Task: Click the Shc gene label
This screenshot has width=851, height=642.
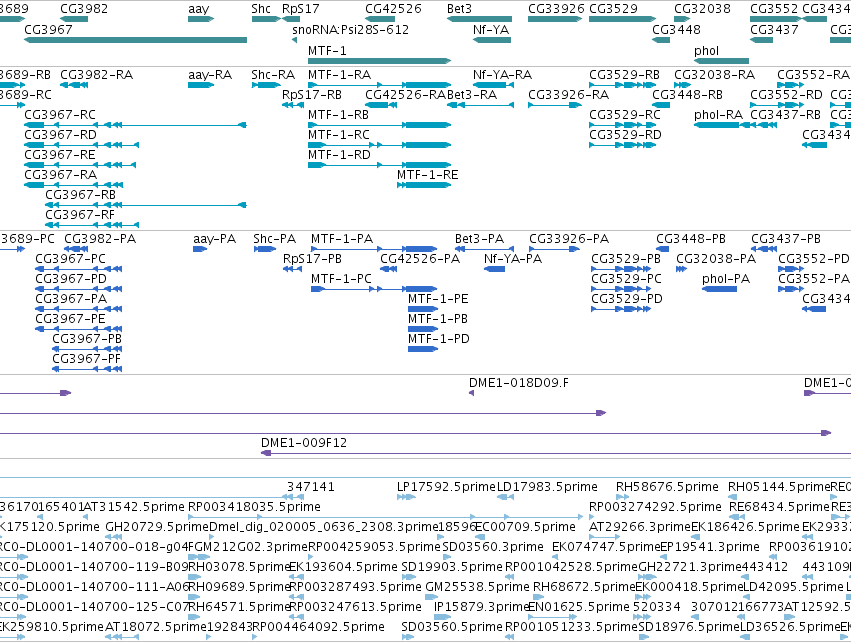Action: click(x=261, y=9)
